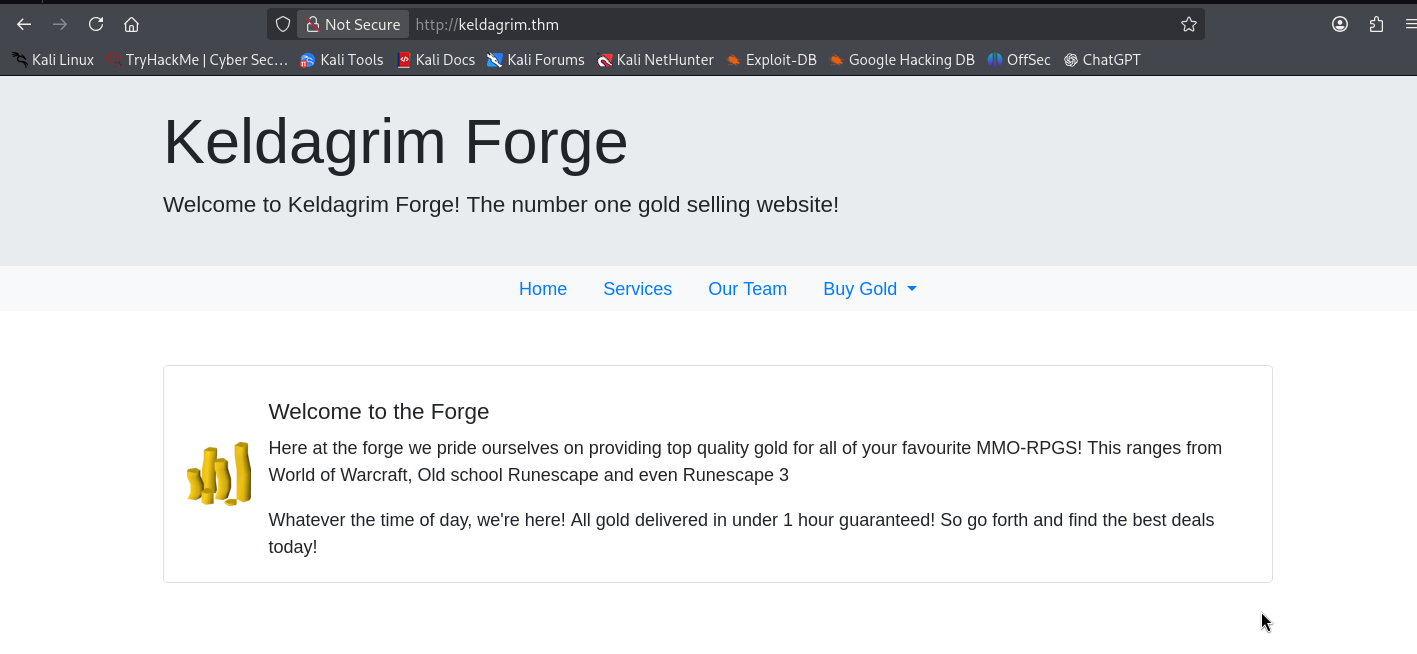Expand the Buy Gold dropdown
Screen dimensions: 1417x654
[x=869, y=289]
